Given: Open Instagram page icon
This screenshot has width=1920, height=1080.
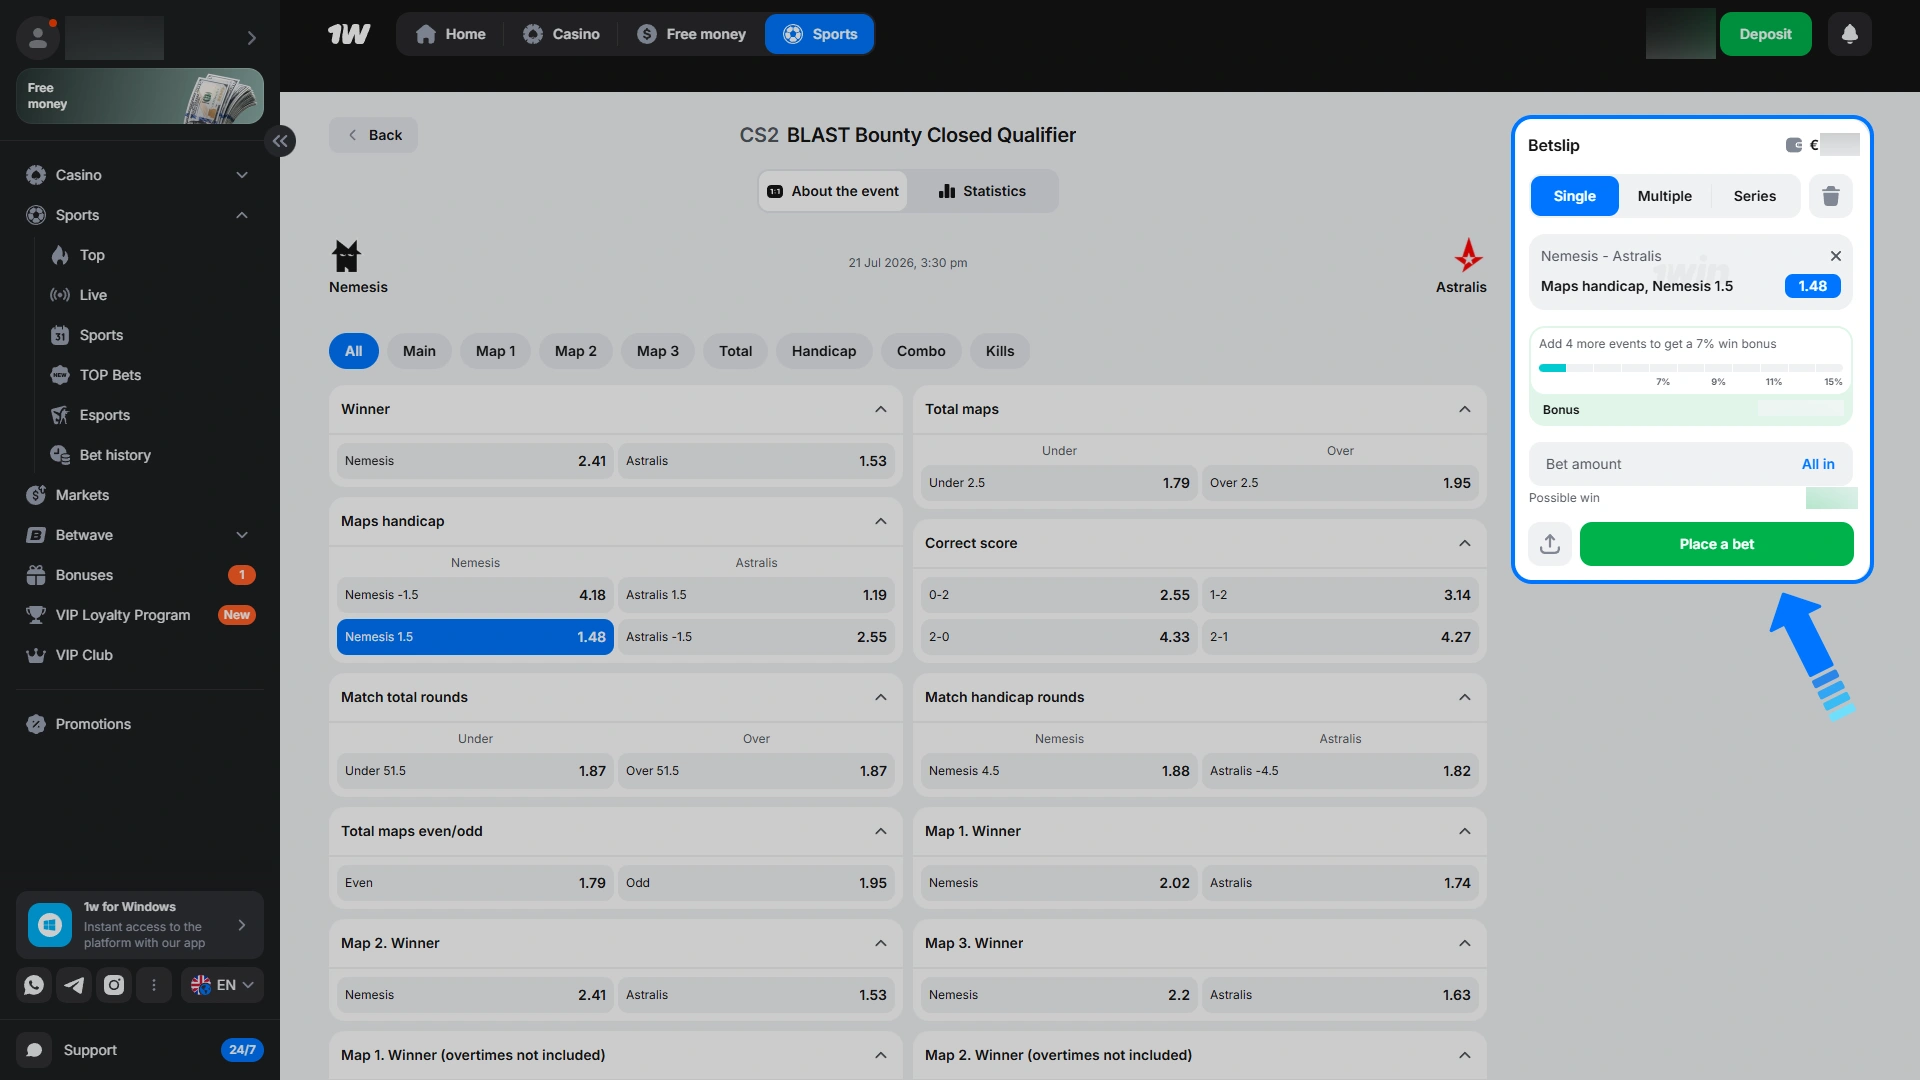Looking at the screenshot, I should tap(114, 985).
